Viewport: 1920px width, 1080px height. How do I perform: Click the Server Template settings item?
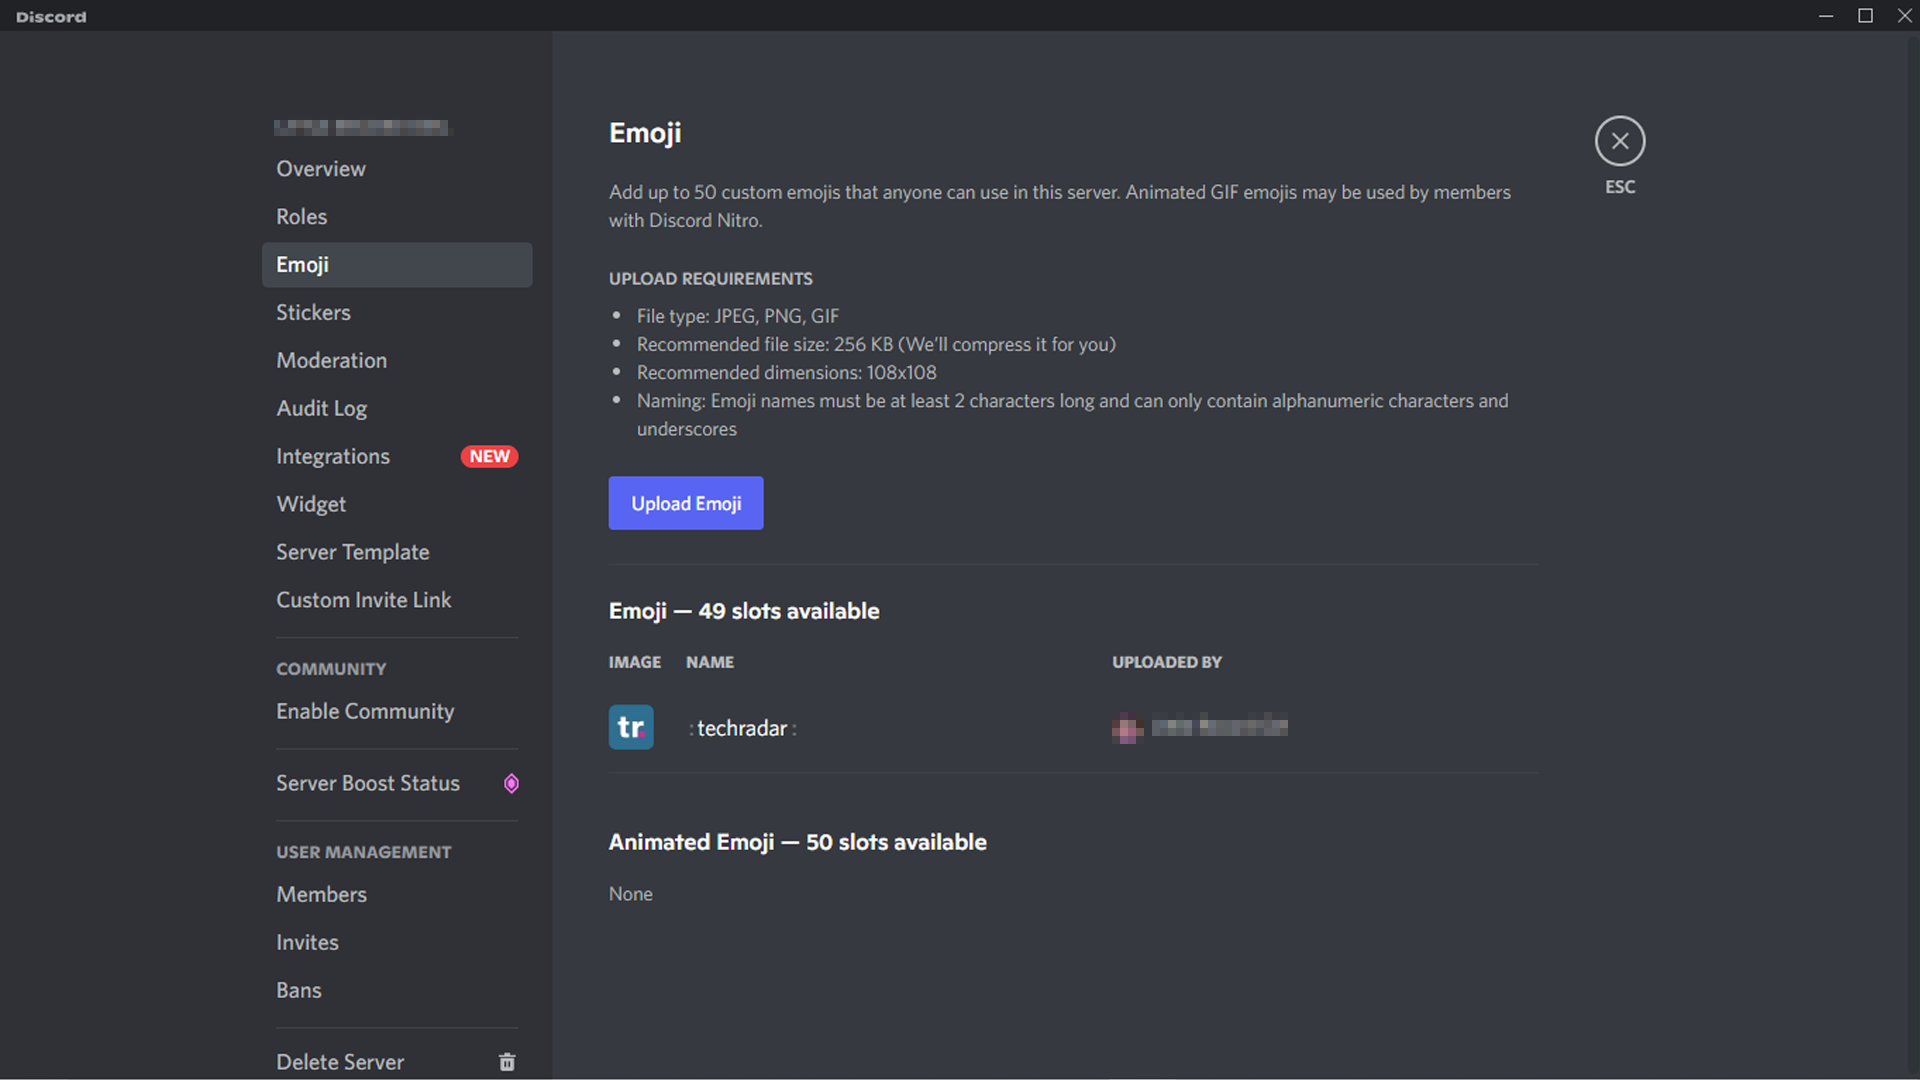(351, 551)
